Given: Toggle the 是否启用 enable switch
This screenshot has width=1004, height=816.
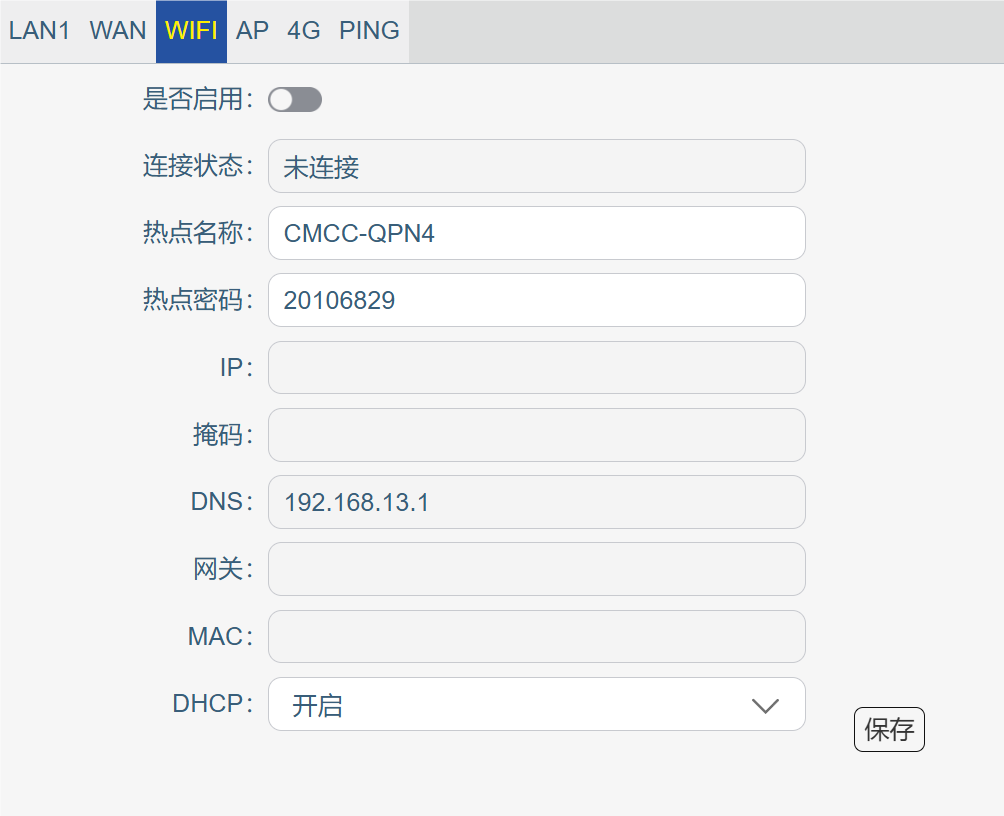Looking at the screenshot, I should pyautogui.click(x=295, y=99).
